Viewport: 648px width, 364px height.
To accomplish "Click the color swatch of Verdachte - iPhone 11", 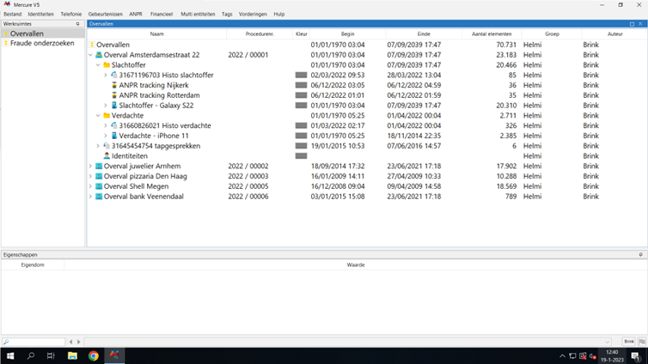I will 301,136.
